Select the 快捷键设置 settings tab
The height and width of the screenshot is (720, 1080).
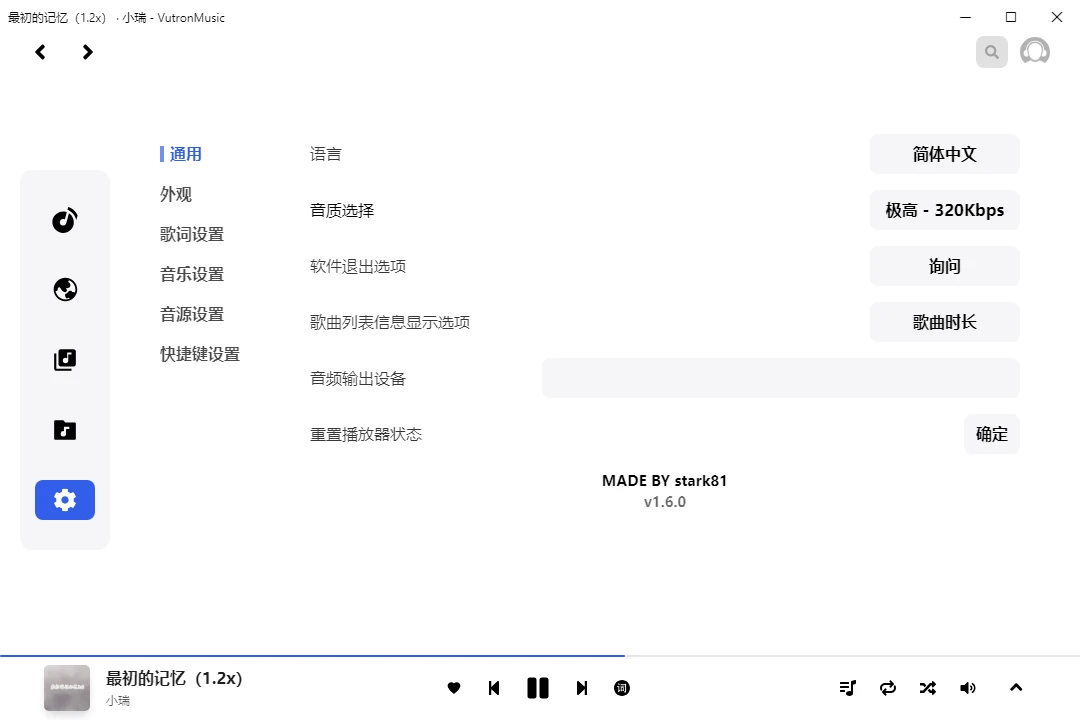point(200,354)
